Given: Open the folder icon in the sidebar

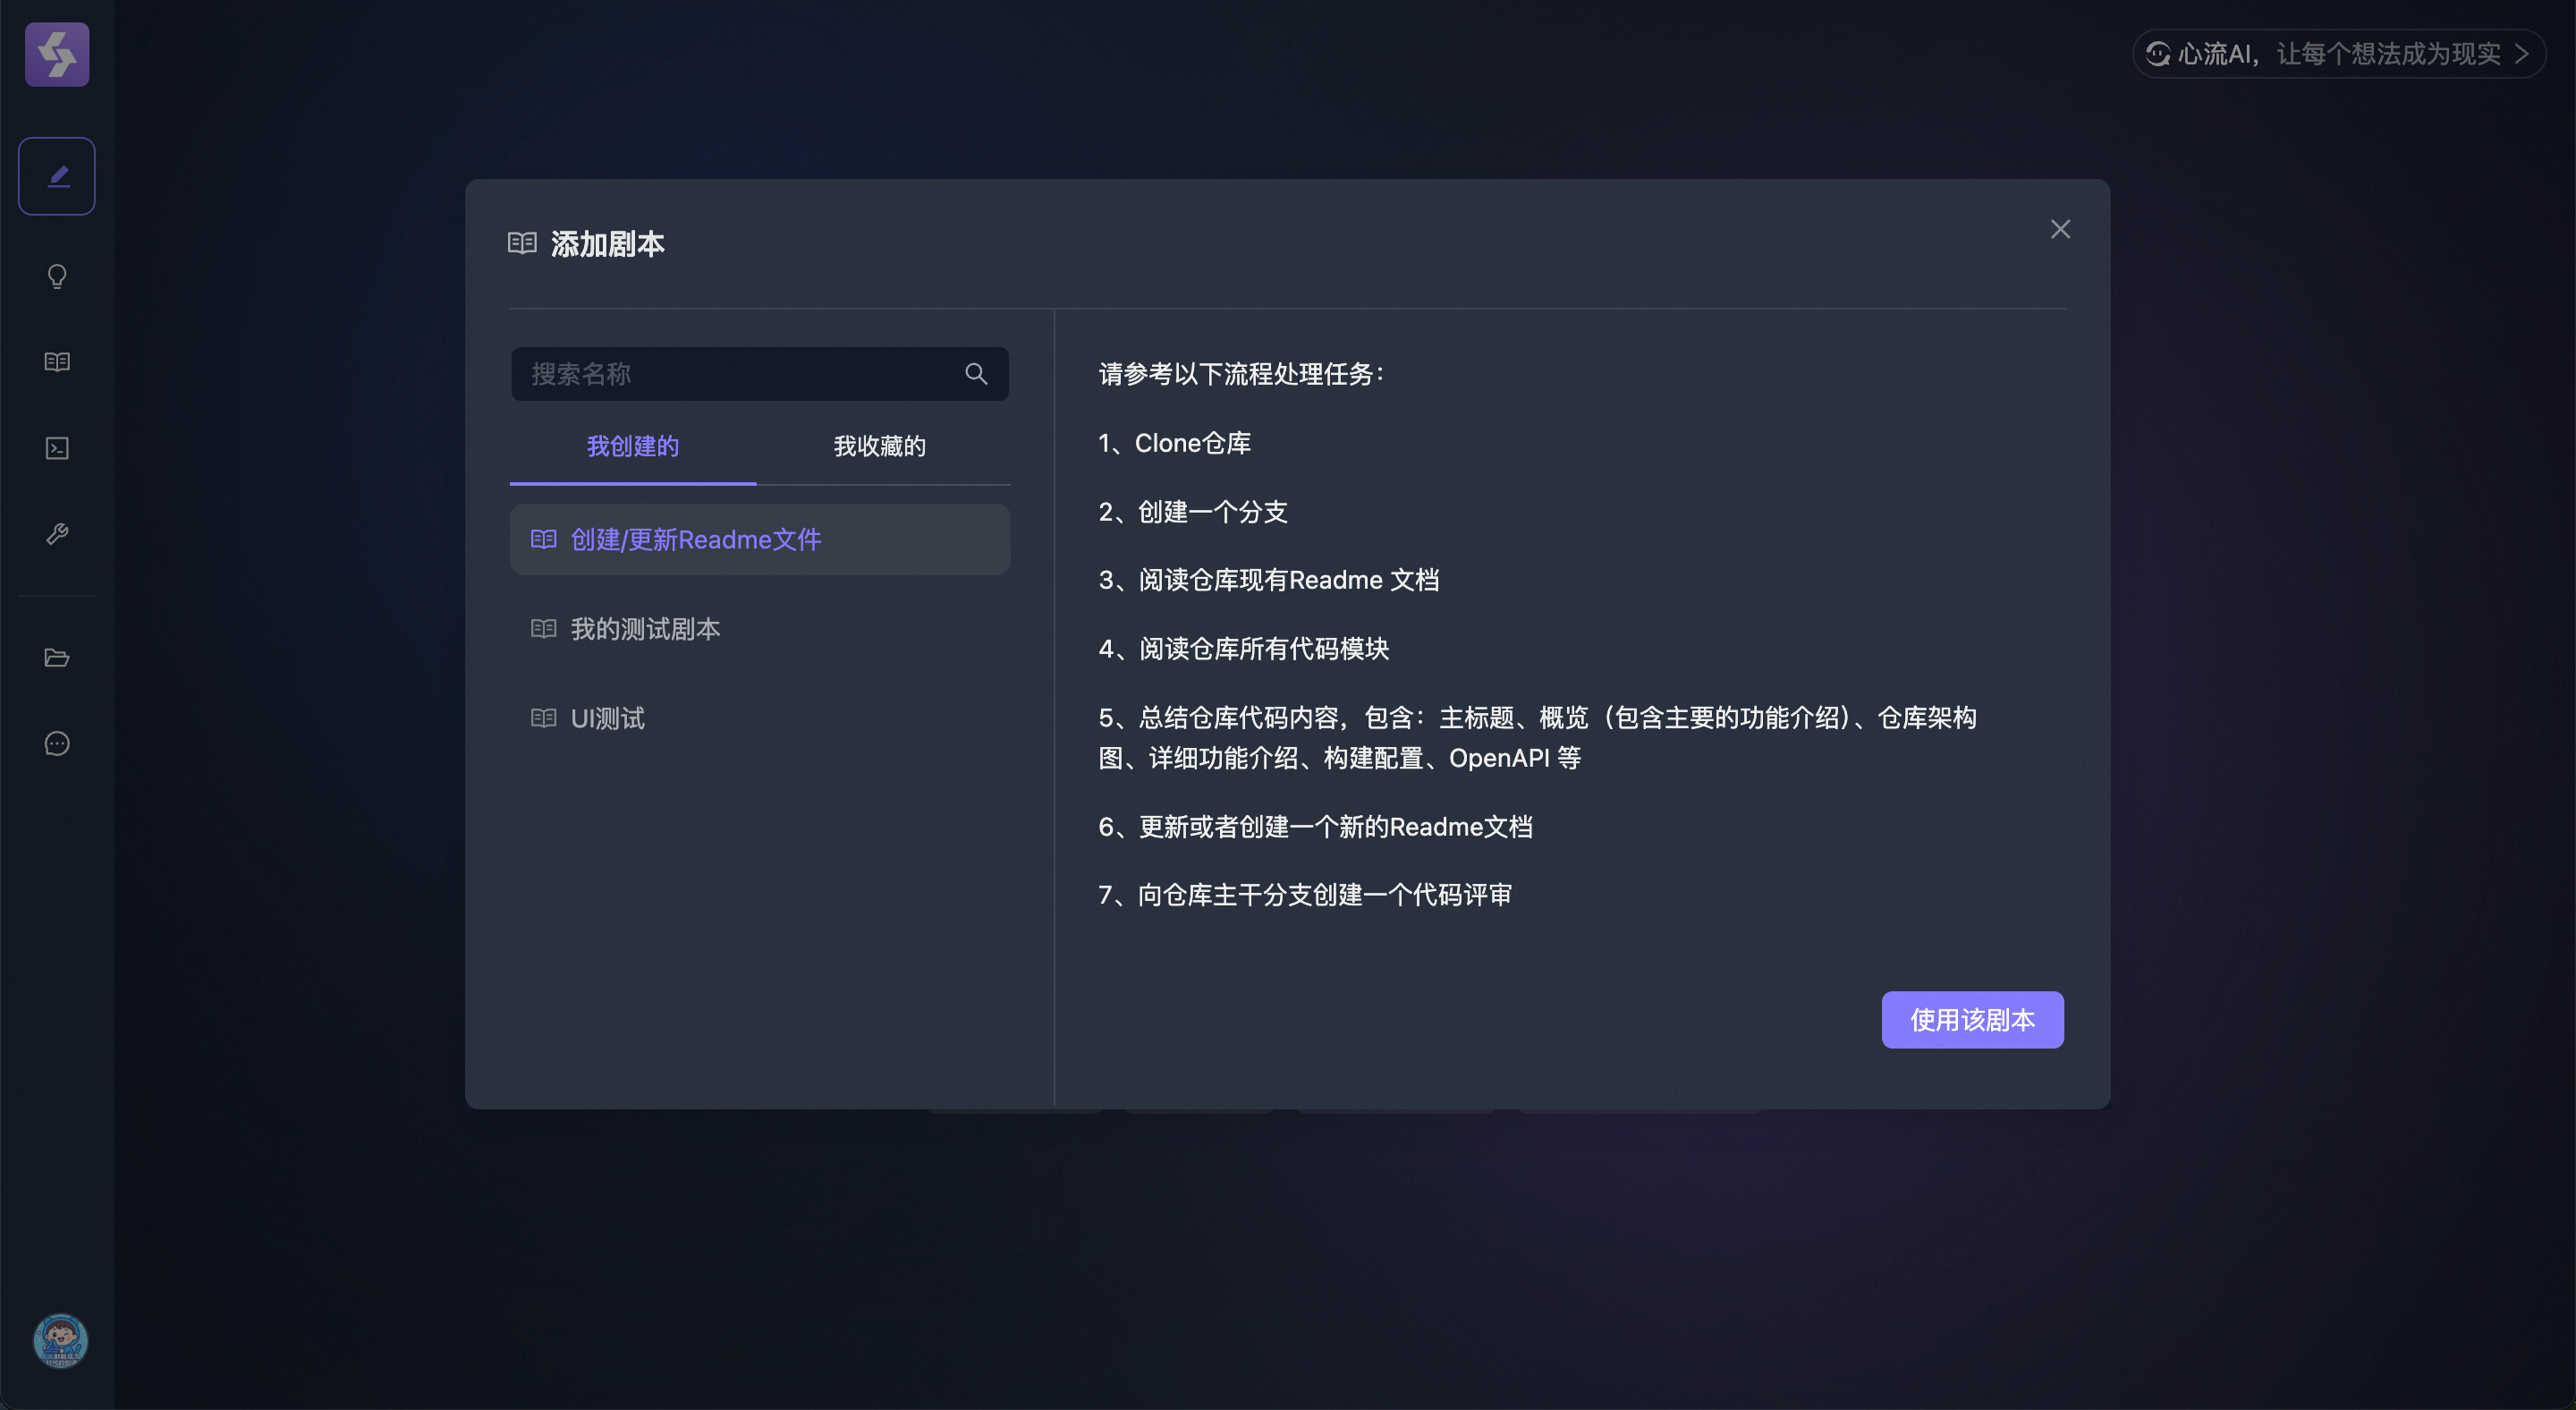Looking at the screenshot, I should click(x=57, y=657).
